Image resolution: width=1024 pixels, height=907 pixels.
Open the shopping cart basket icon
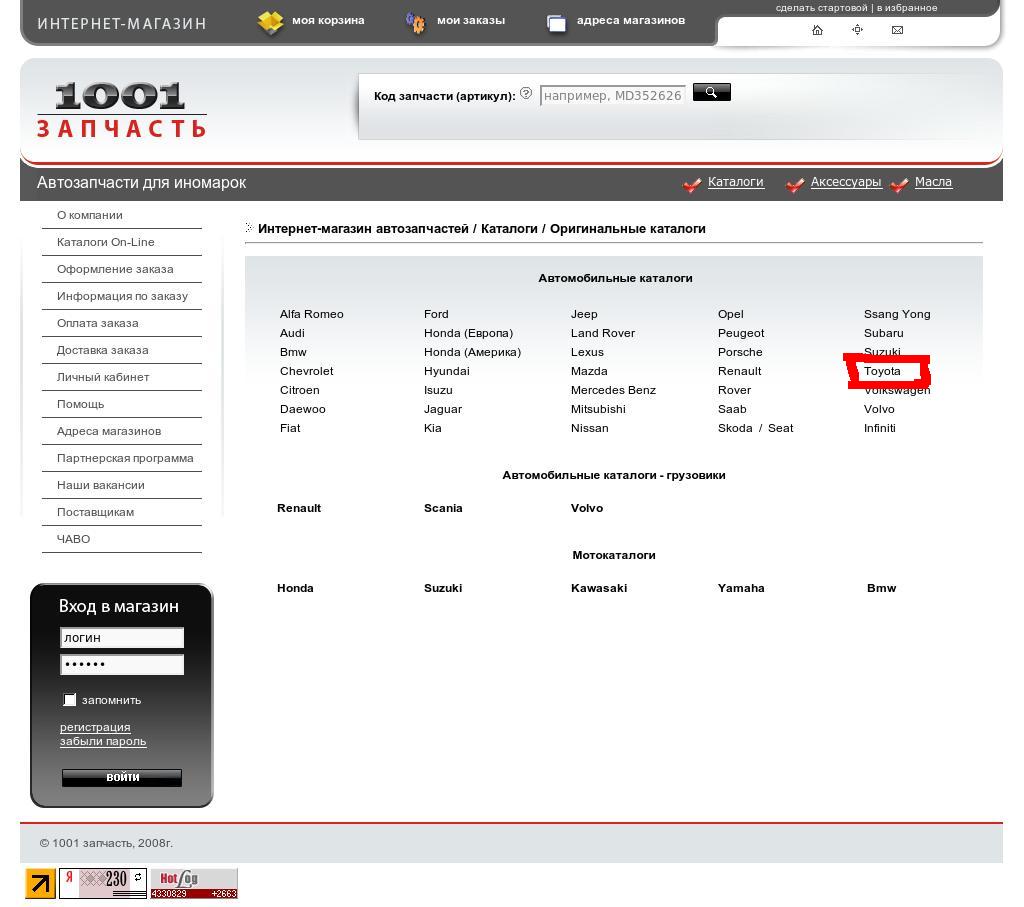[x=270, y=21]
